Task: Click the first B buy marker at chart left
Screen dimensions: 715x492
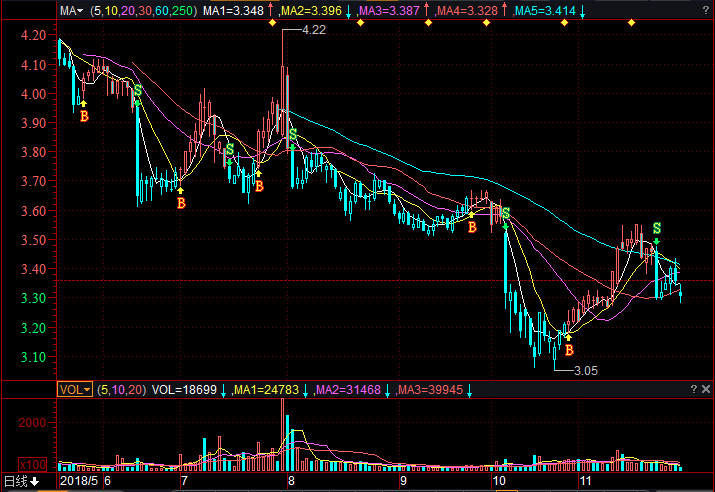Action: tap(84, 116)
